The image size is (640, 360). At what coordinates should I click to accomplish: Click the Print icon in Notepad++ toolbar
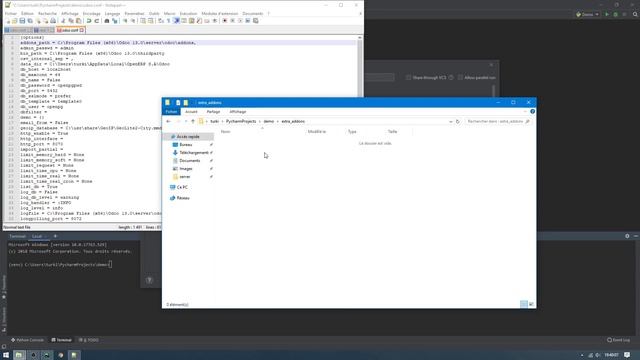tap(53, 21)
